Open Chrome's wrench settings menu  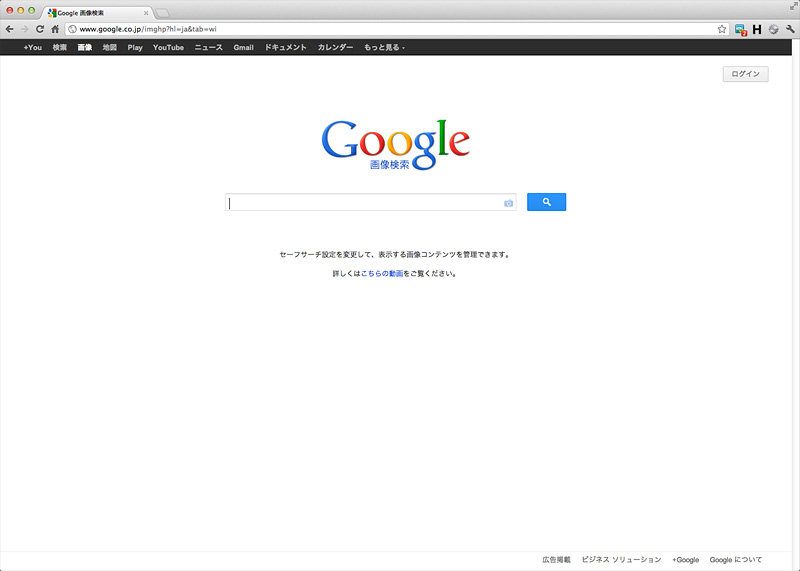tap(790, 30)
